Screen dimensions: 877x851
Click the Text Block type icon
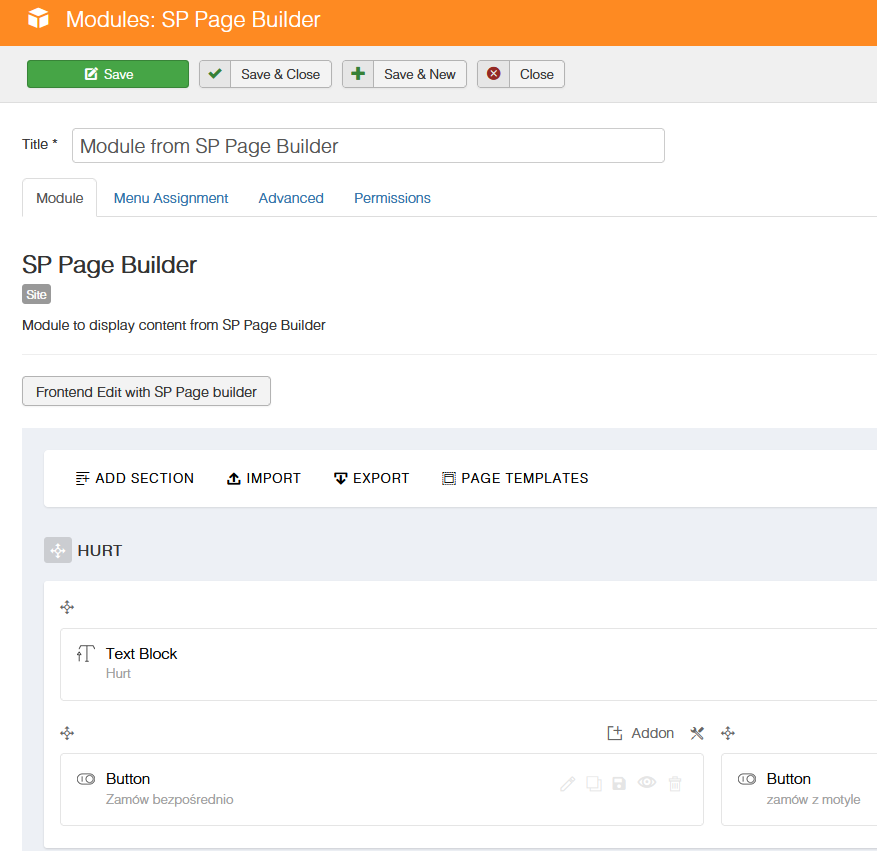[86, 653]
